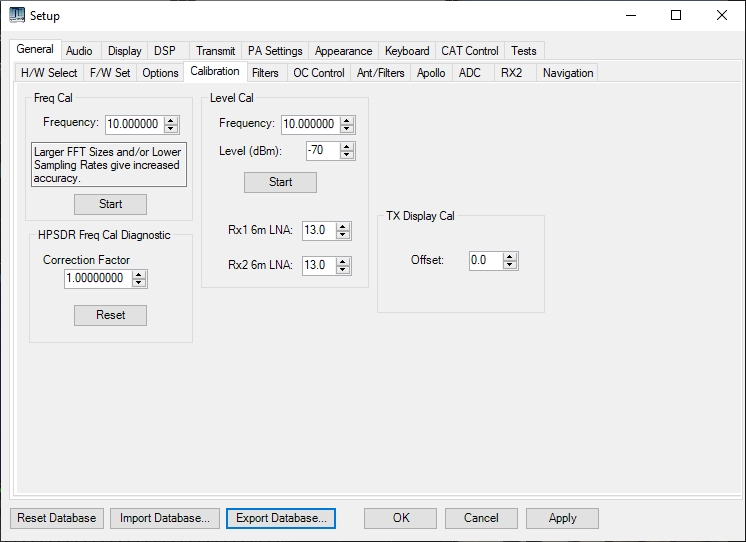The width and height of the screenshot is (746, 542).
Task: Increment the Correction Factor value
Action: click(139, 275)
